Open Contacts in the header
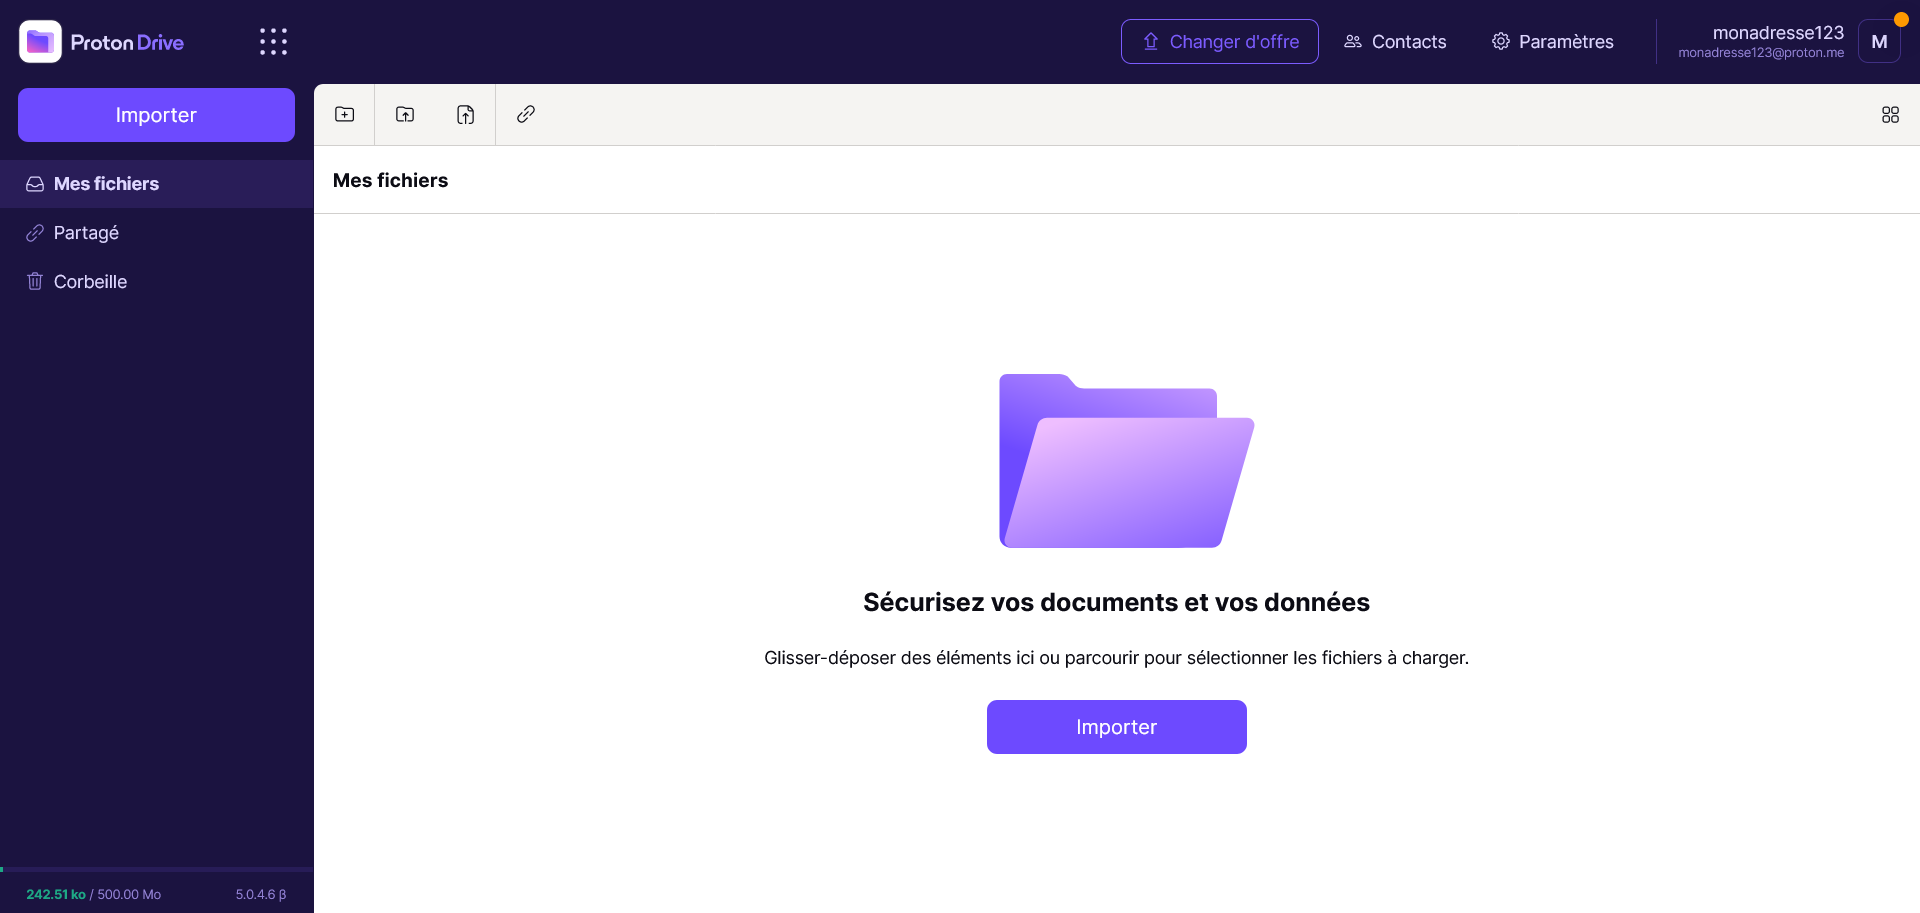 pos(1395,42)
